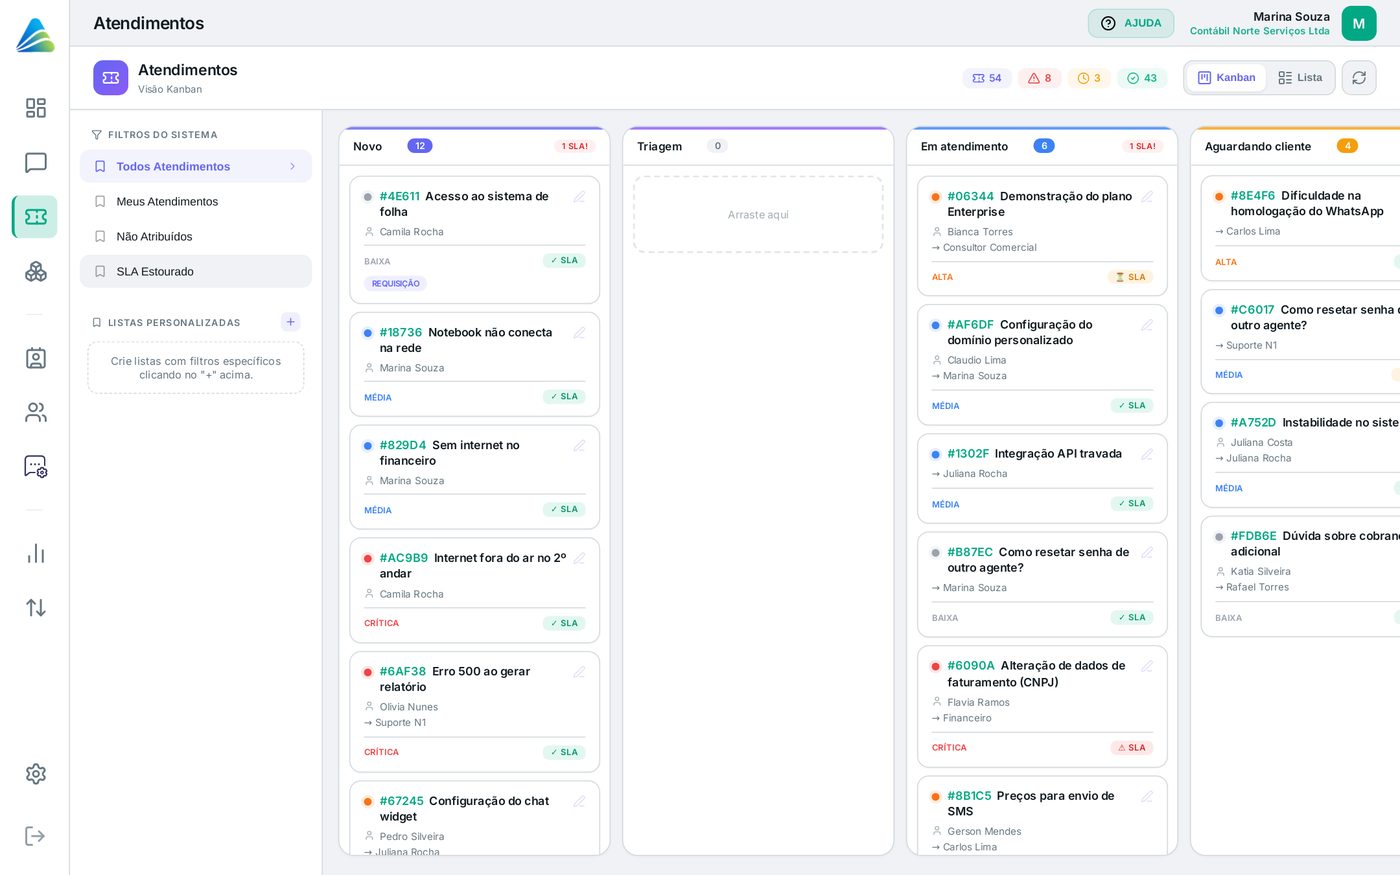Edit ticket #8B1C5 with pencil icon
The height and width of the screenshot is (875, 1400).
(1147, 797)
